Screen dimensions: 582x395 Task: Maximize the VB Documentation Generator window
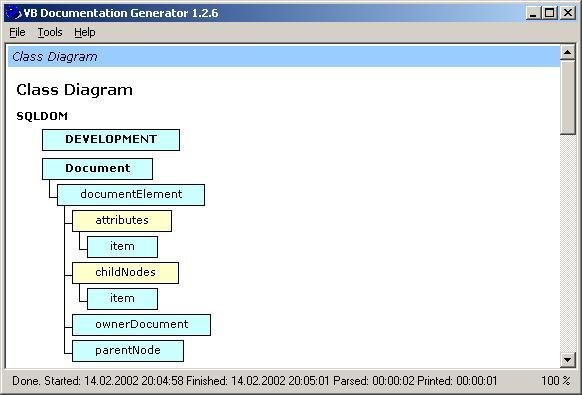(549, 13)
